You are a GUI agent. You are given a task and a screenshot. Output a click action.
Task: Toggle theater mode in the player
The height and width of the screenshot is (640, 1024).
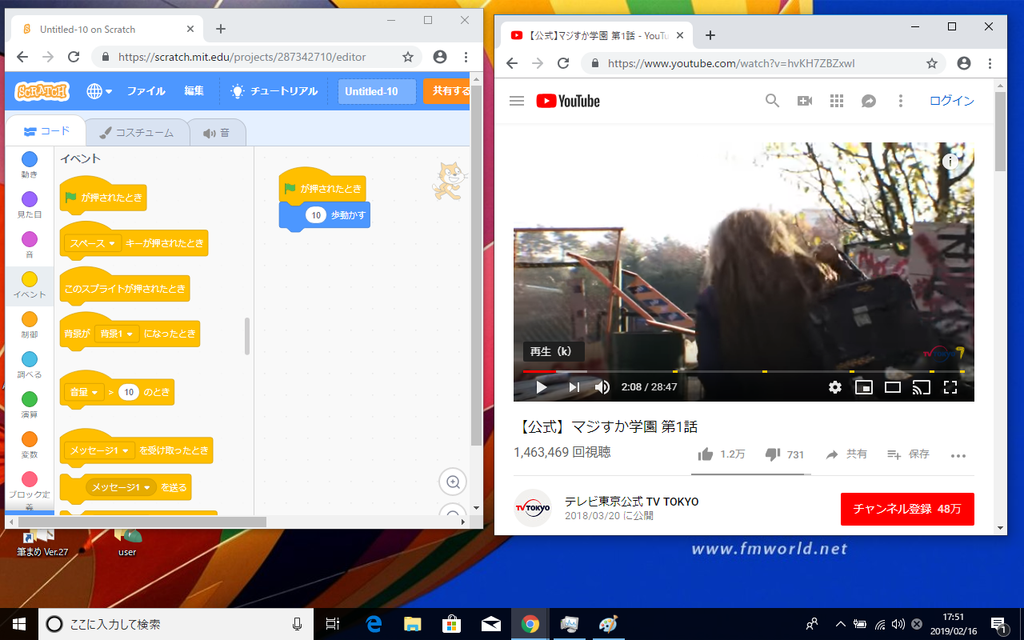[x=893, y=387]
